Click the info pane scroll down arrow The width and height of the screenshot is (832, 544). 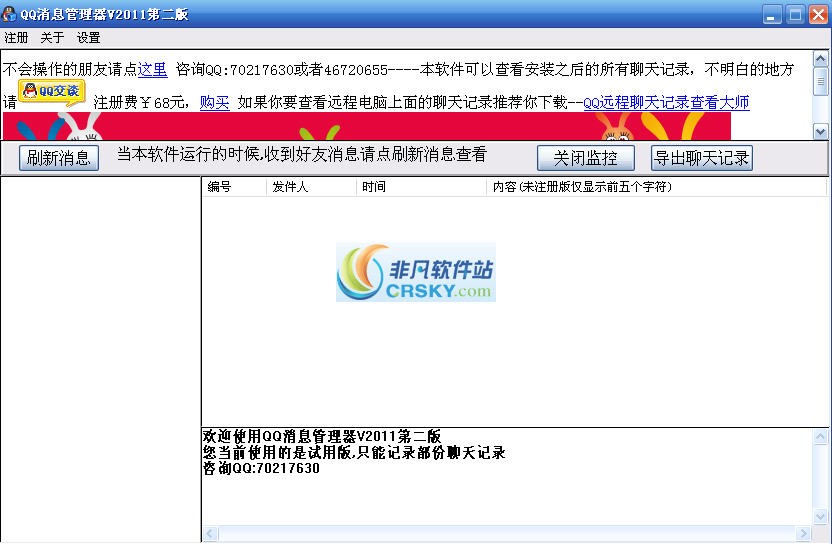click(x=820, y=131)
